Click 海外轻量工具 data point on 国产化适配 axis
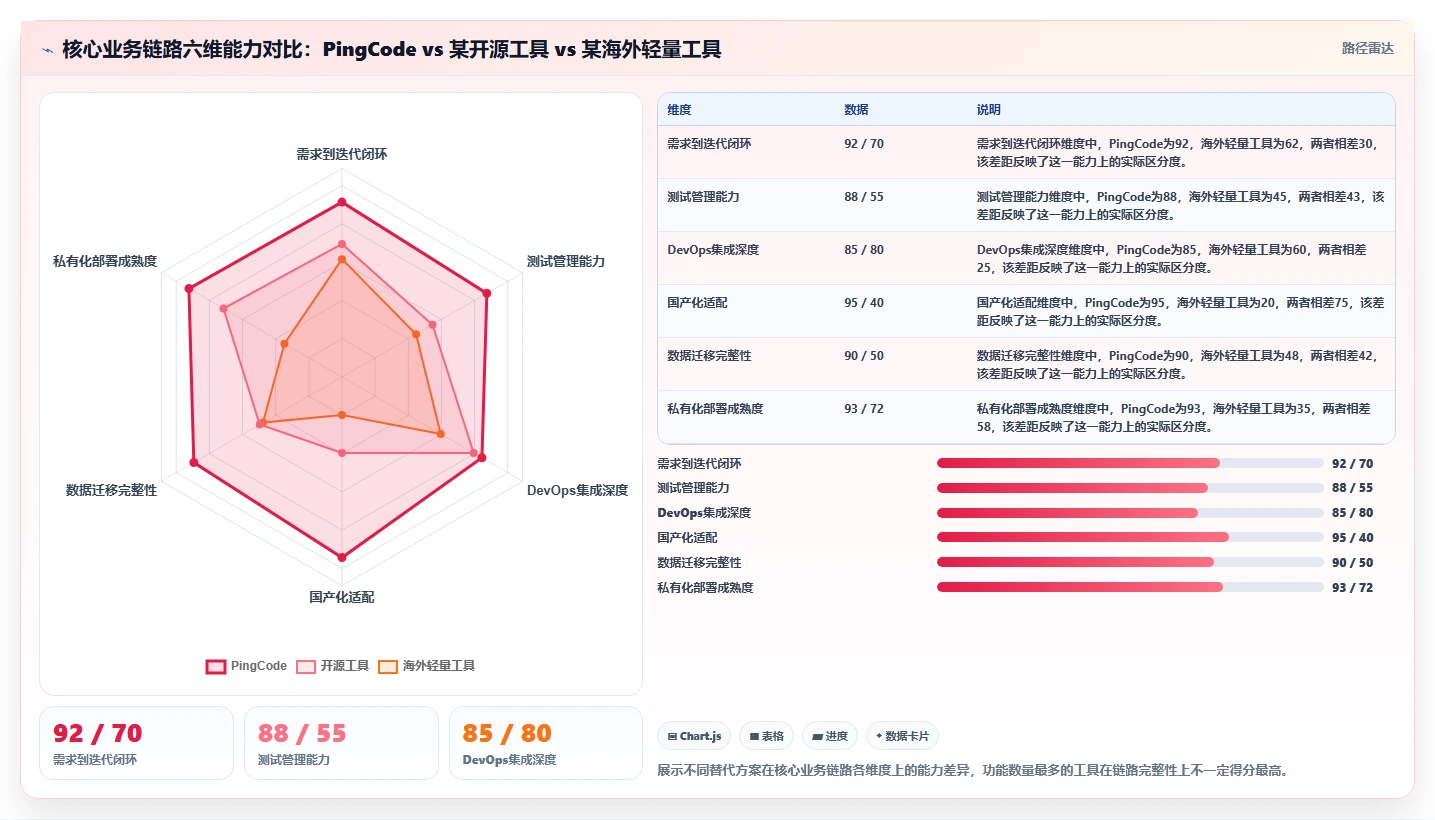Image resolution: width=1435 pixels, height=820 pixels. tap(342, 415)
